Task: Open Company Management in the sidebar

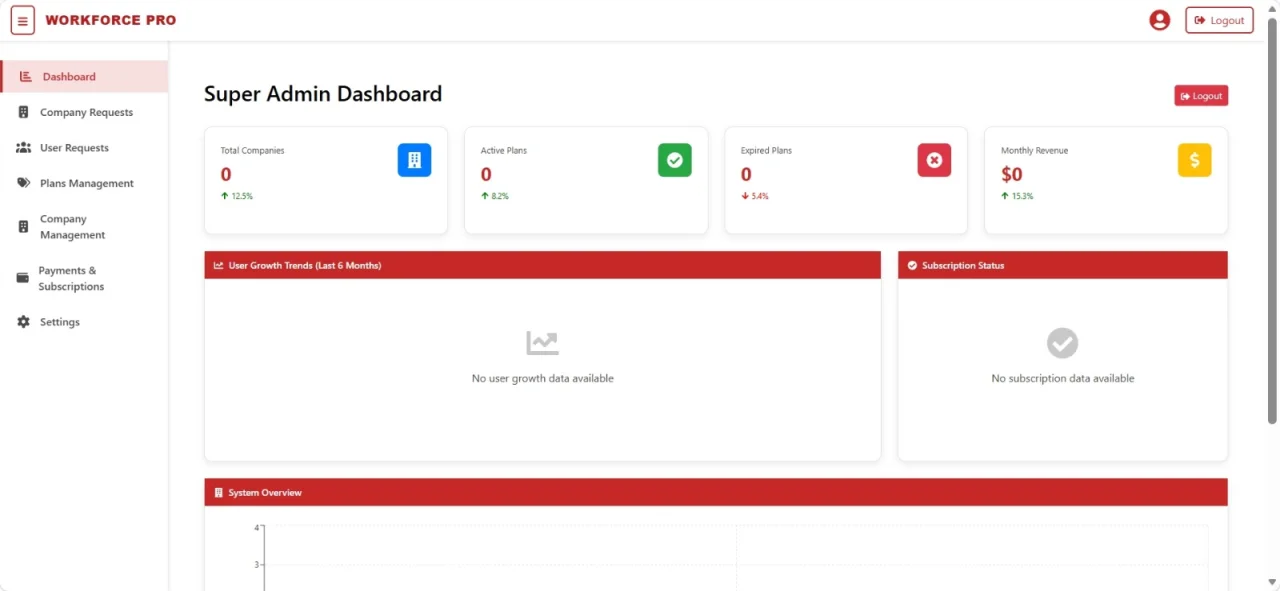Action: (85, 227)
